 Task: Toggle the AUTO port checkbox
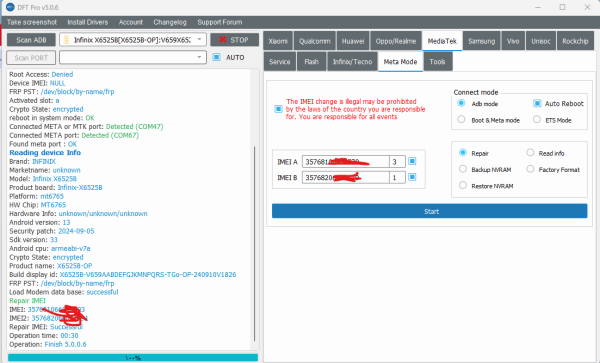[217, 57]
